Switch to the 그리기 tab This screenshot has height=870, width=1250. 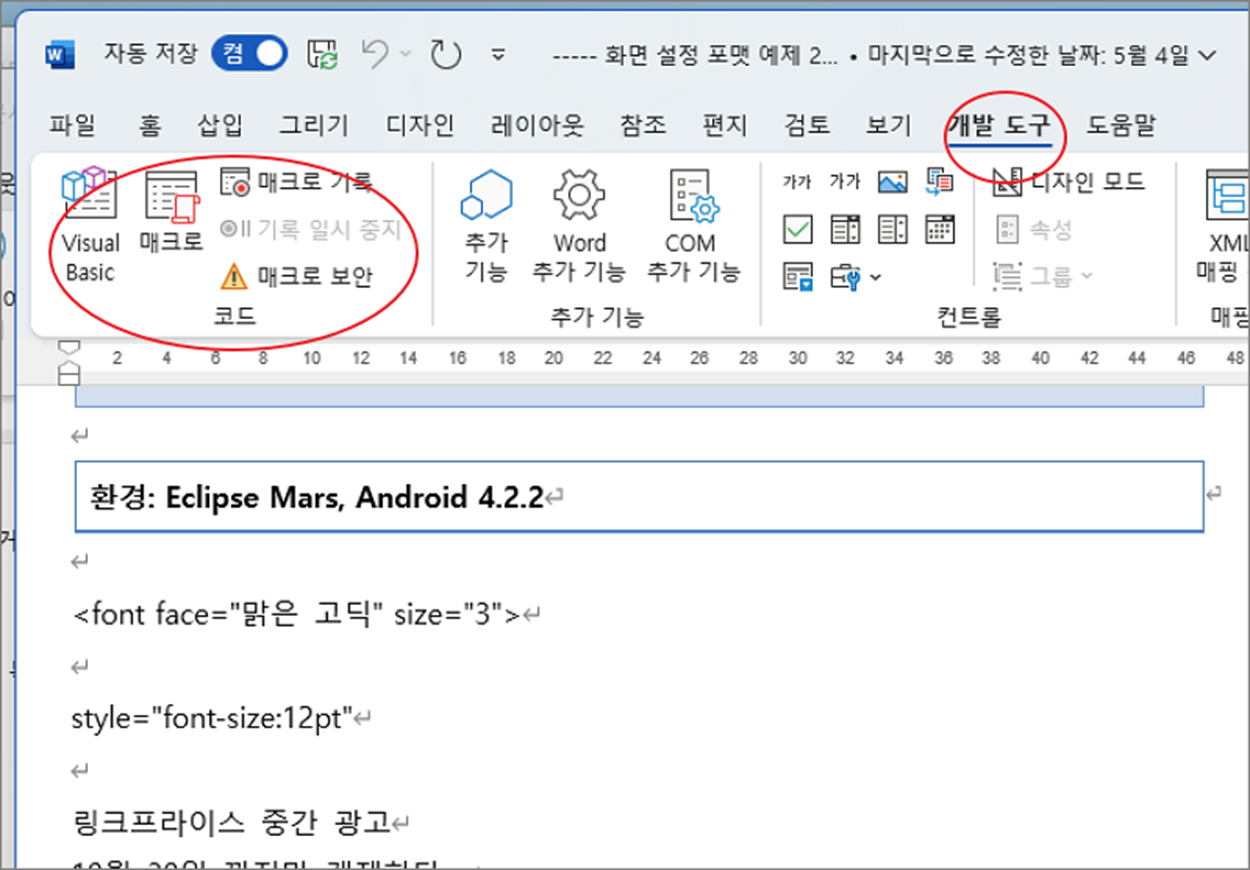click(314, 126)
